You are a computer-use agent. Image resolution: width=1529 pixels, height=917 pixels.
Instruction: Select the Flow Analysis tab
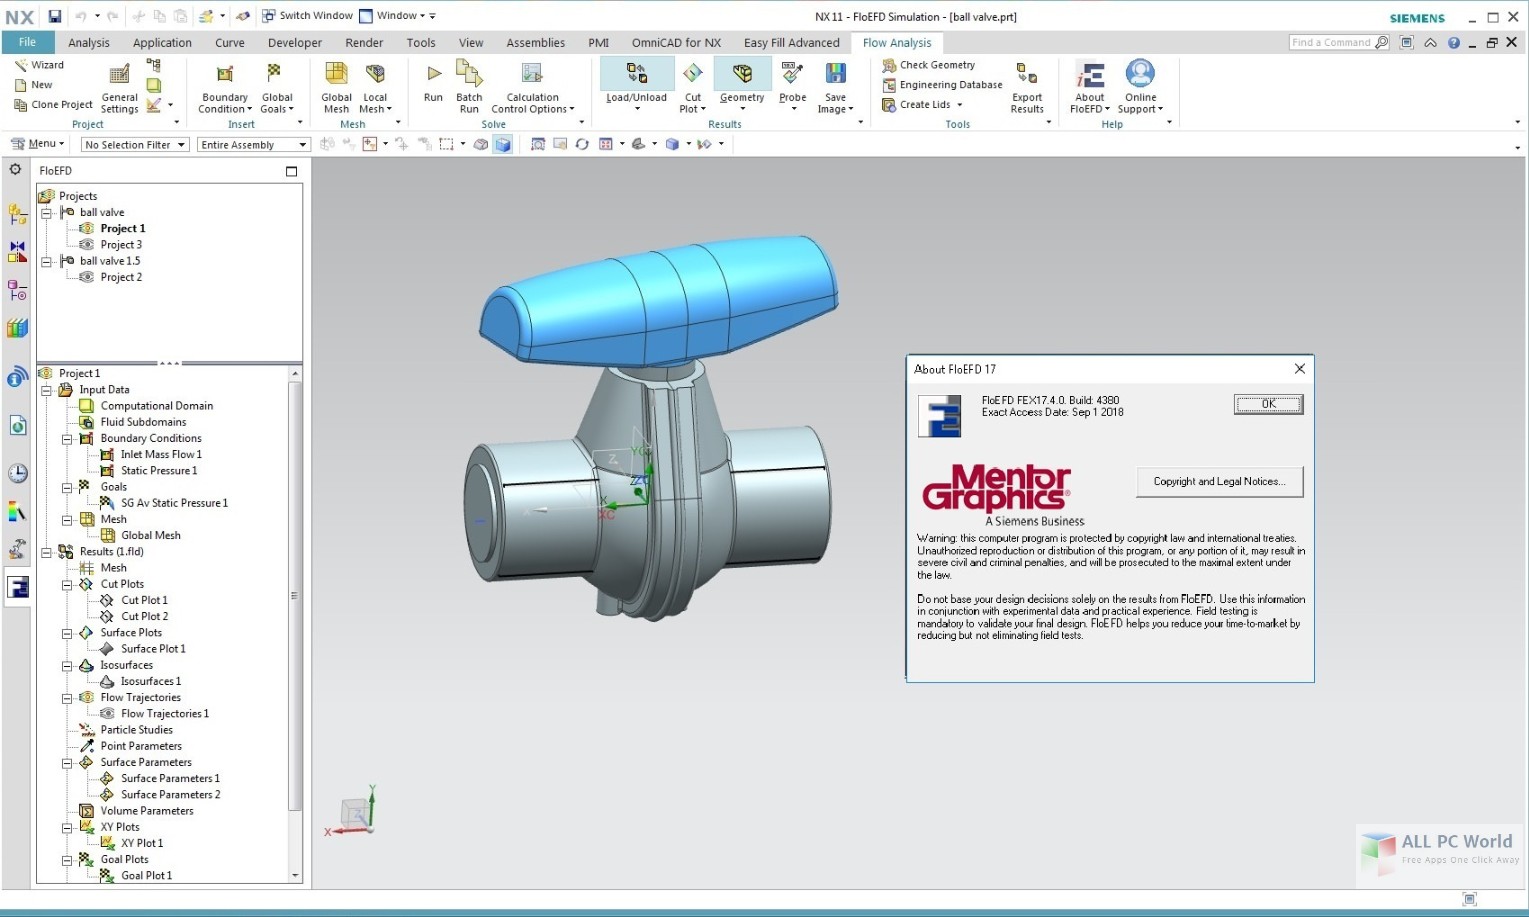click(896, 43)
